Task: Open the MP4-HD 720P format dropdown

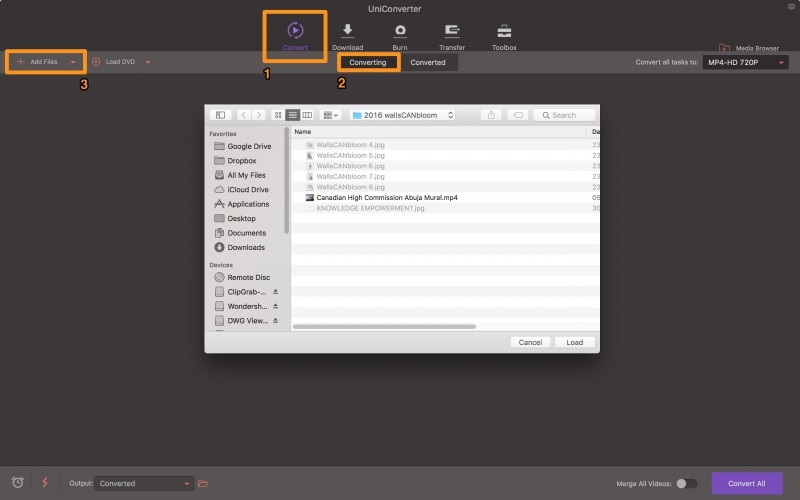Action: click(745, 62)
